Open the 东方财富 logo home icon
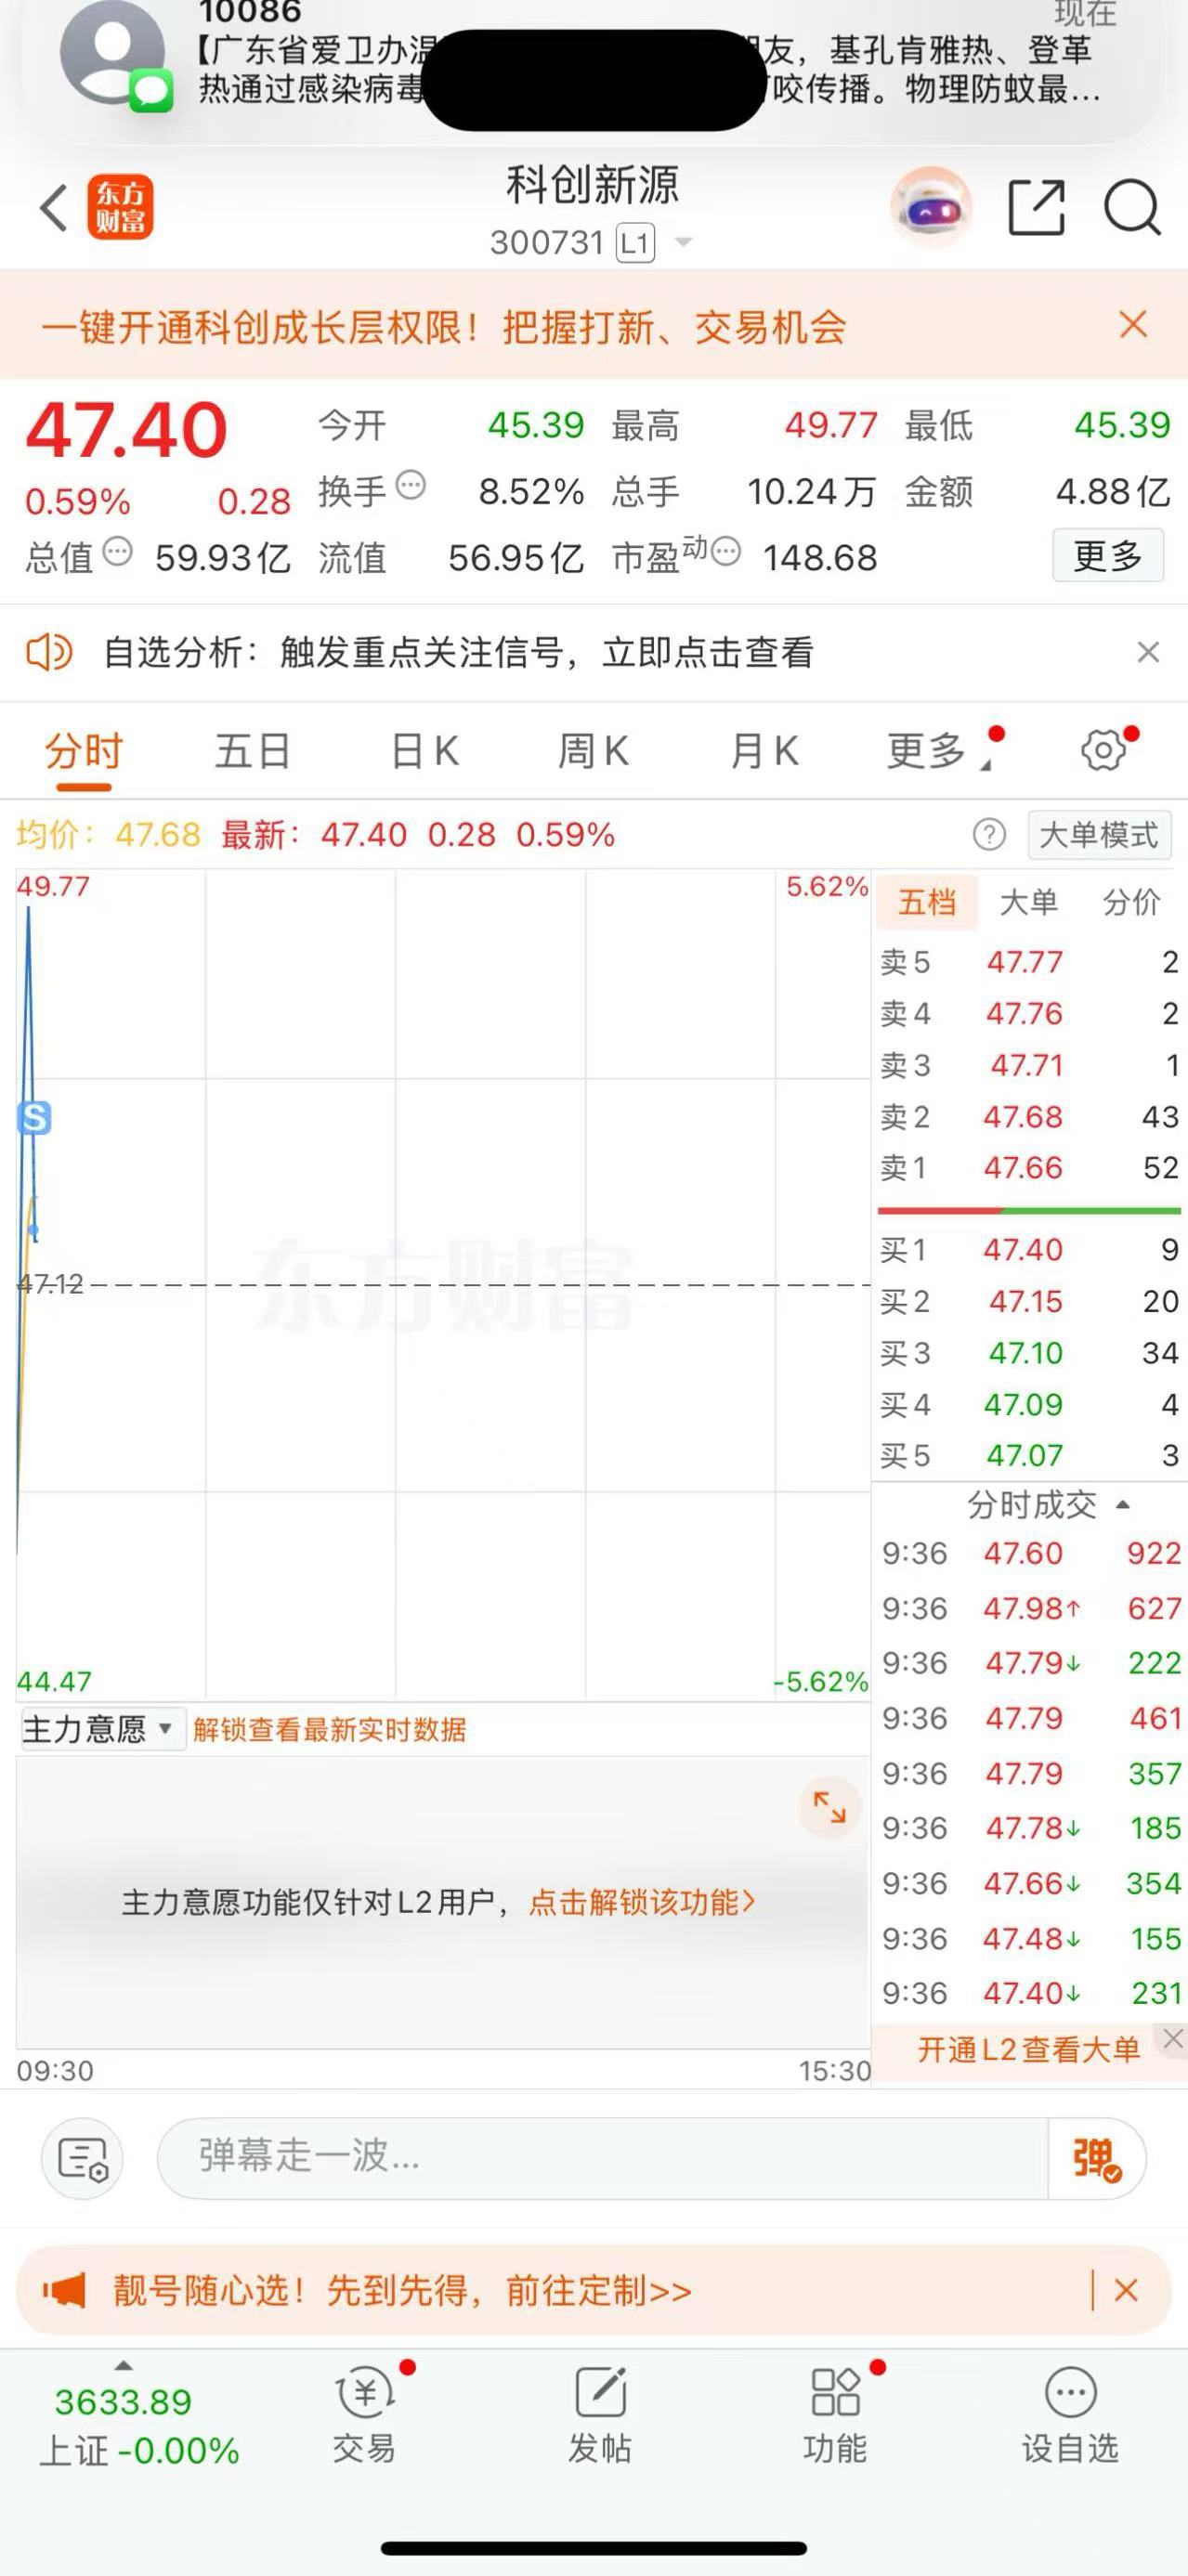Image resolution: width=1188 pixels, height=2576 pixels. [x=120, y=207]
